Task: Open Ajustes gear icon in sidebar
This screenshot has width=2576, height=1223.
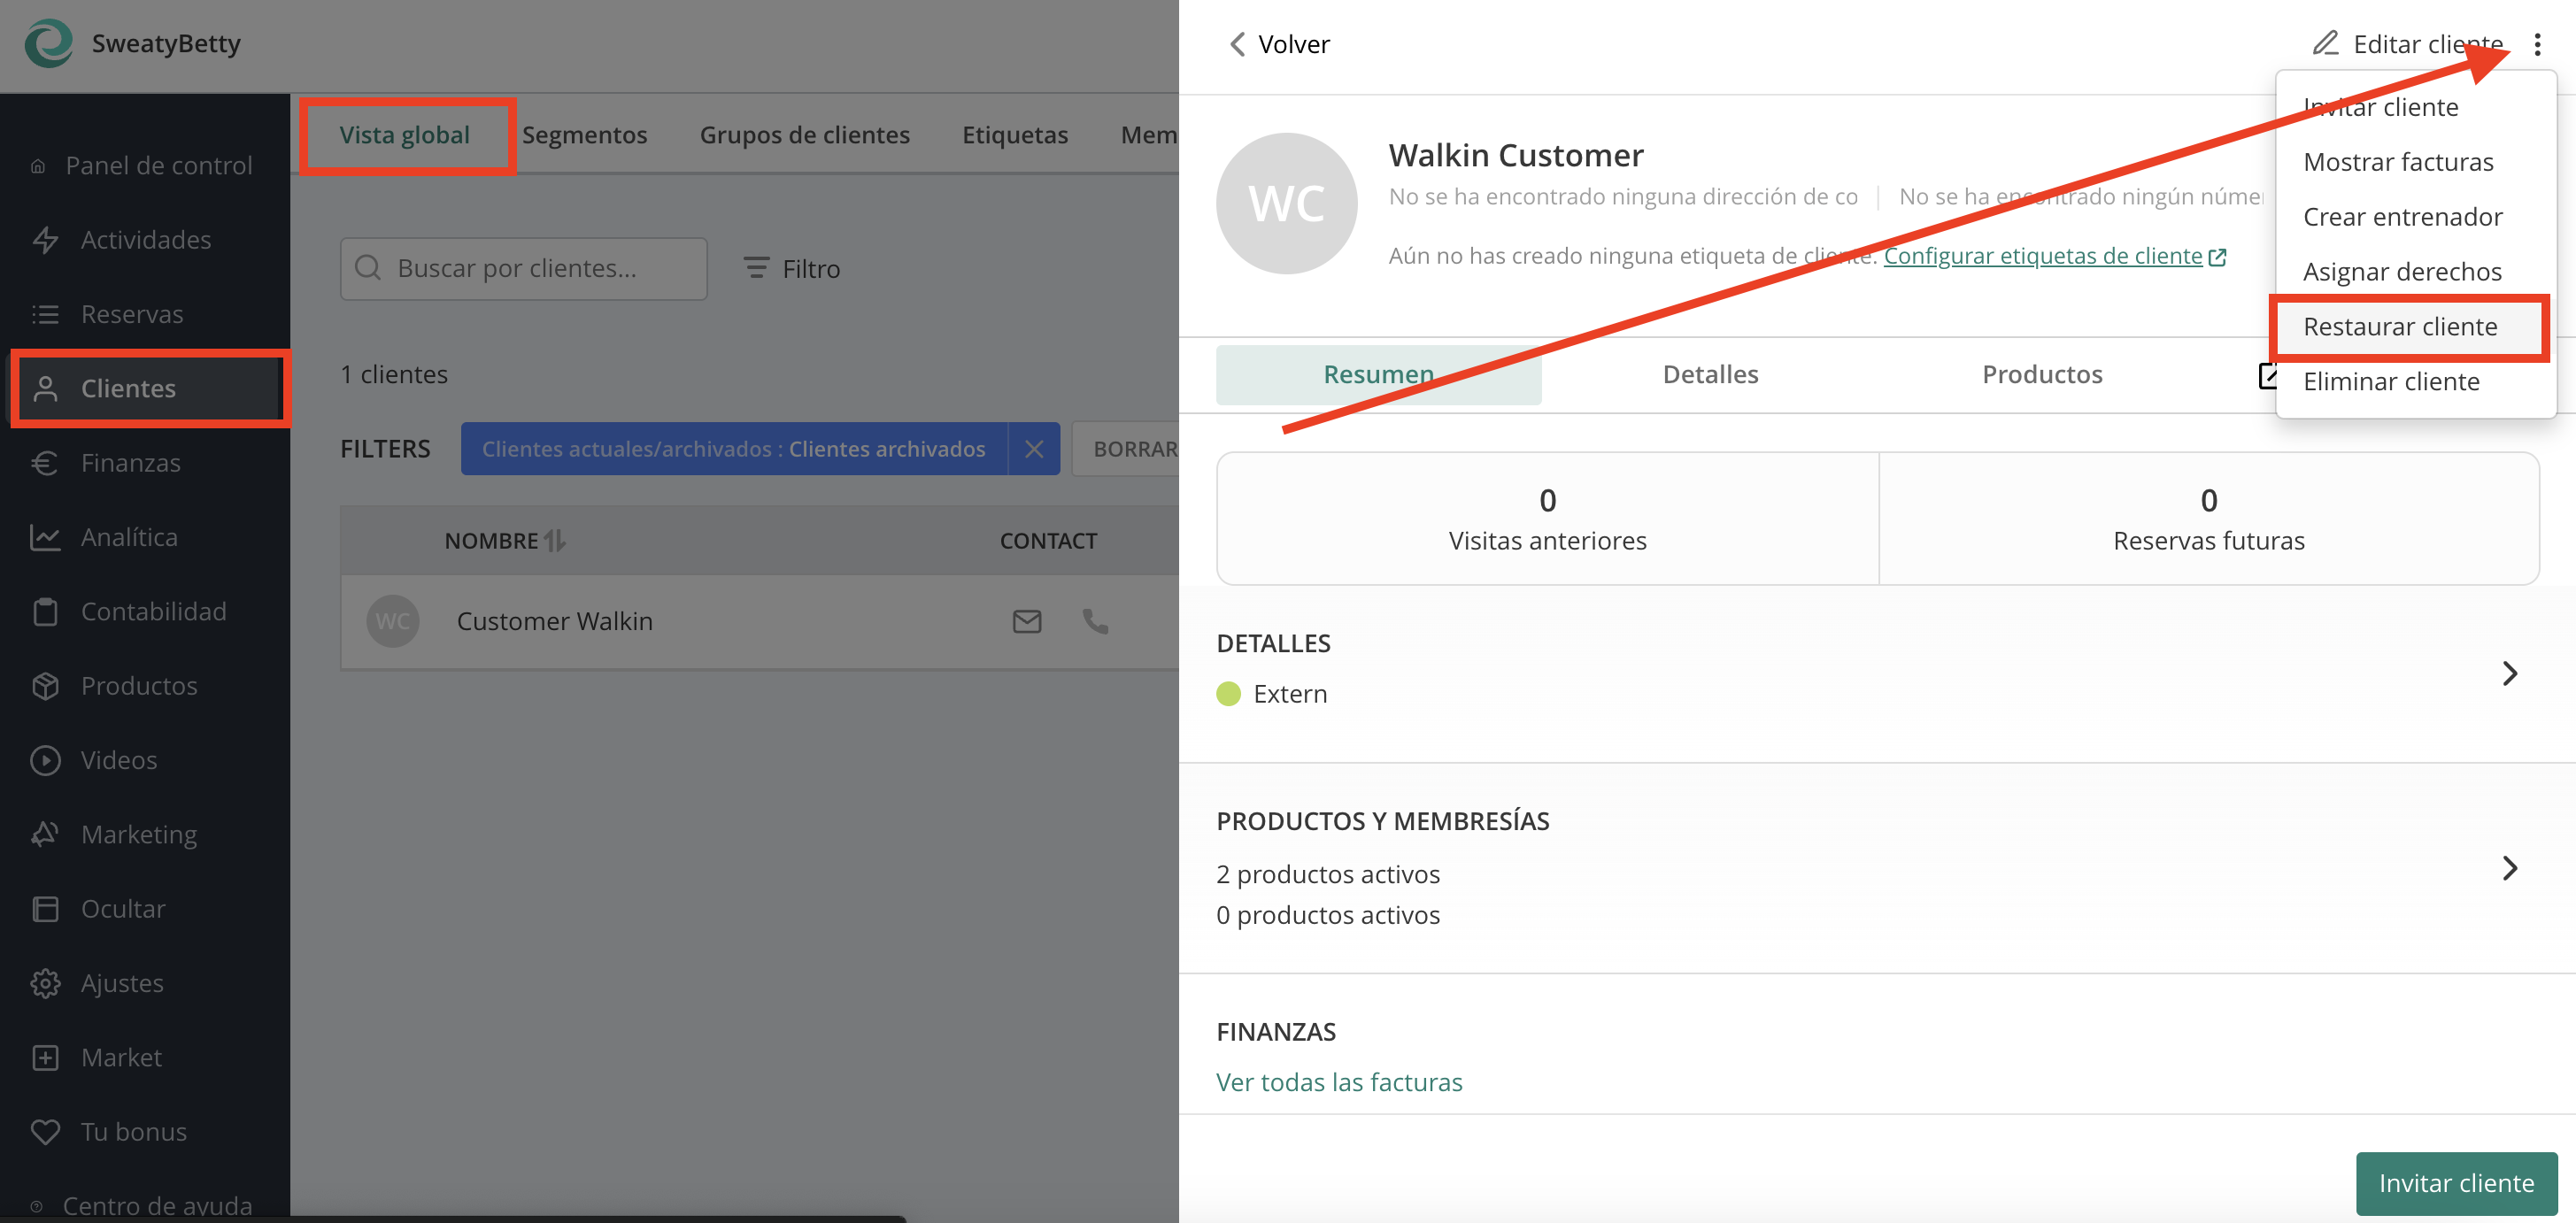Action: point(45,983)
